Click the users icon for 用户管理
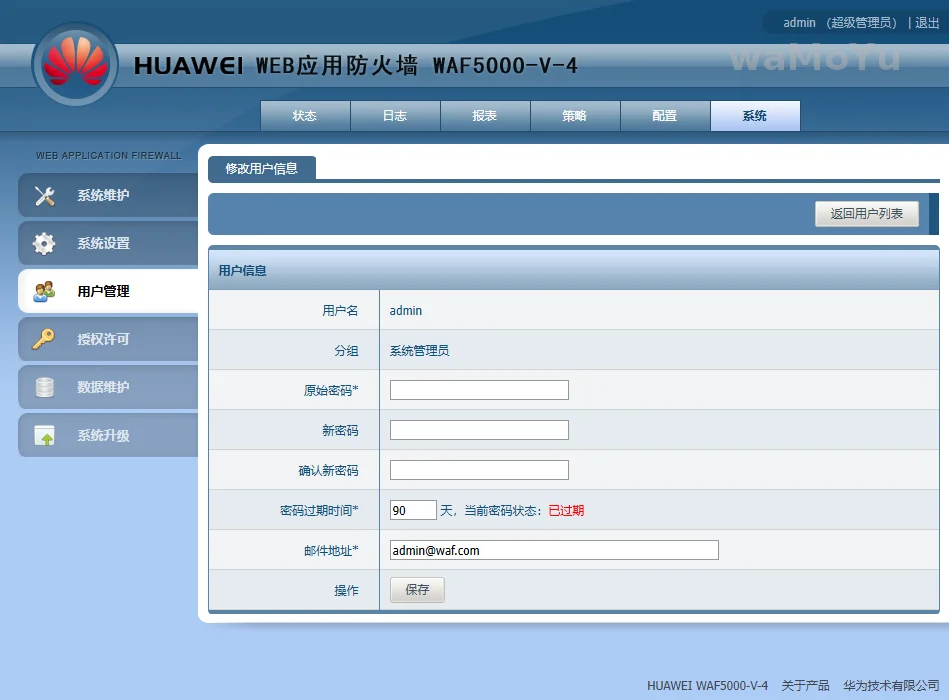This screenshot has height=700, width=949. [x=45, y=292]
